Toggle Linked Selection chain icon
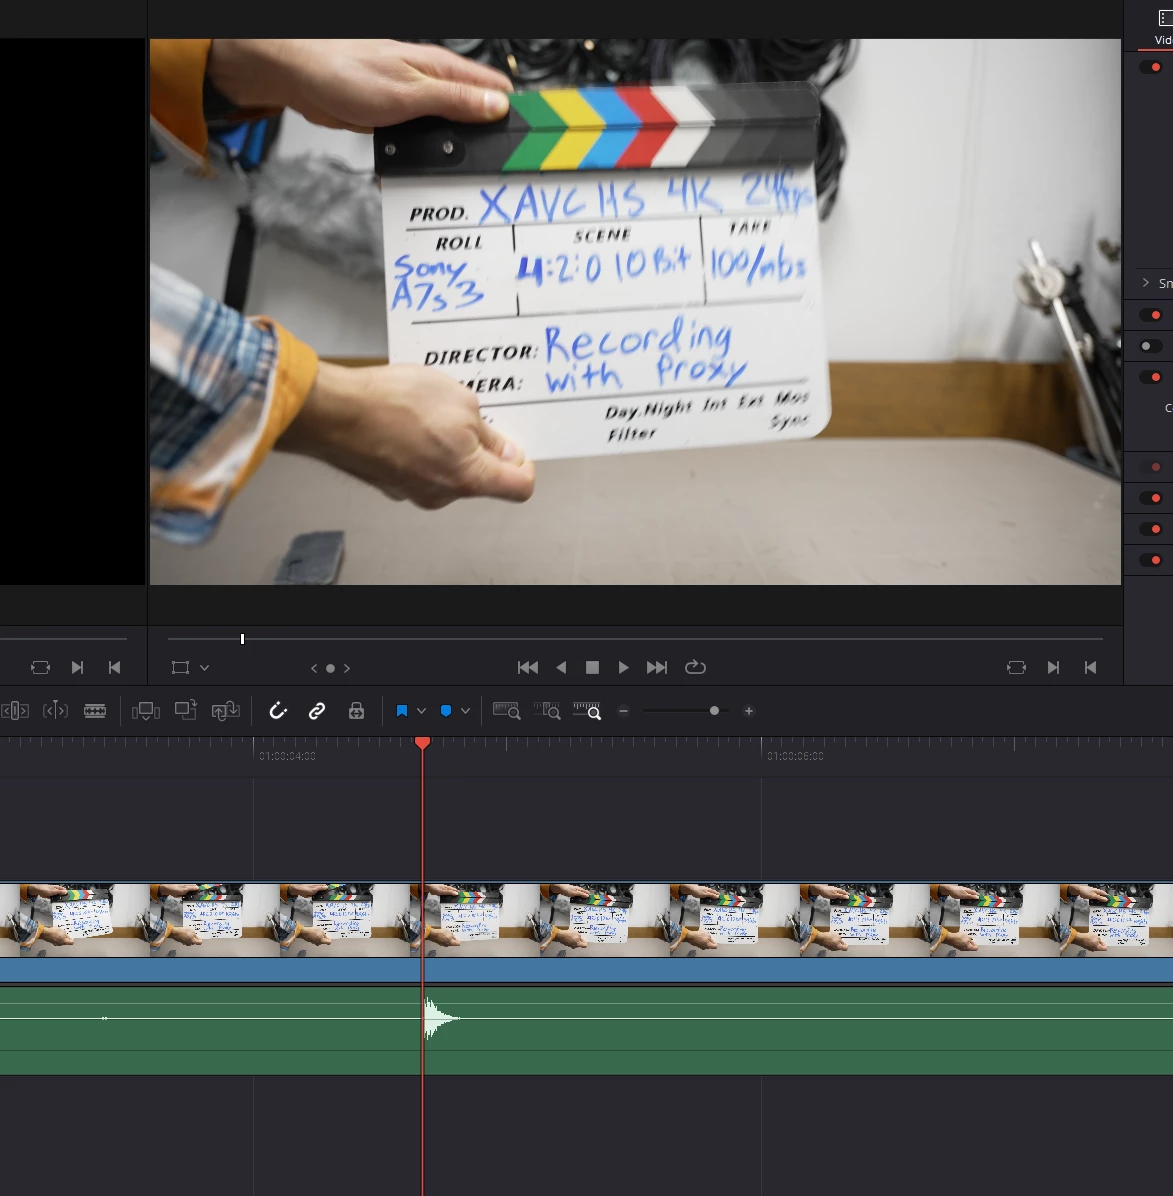This screenshot has width=1173, height=1196. (x=317, y=711)
